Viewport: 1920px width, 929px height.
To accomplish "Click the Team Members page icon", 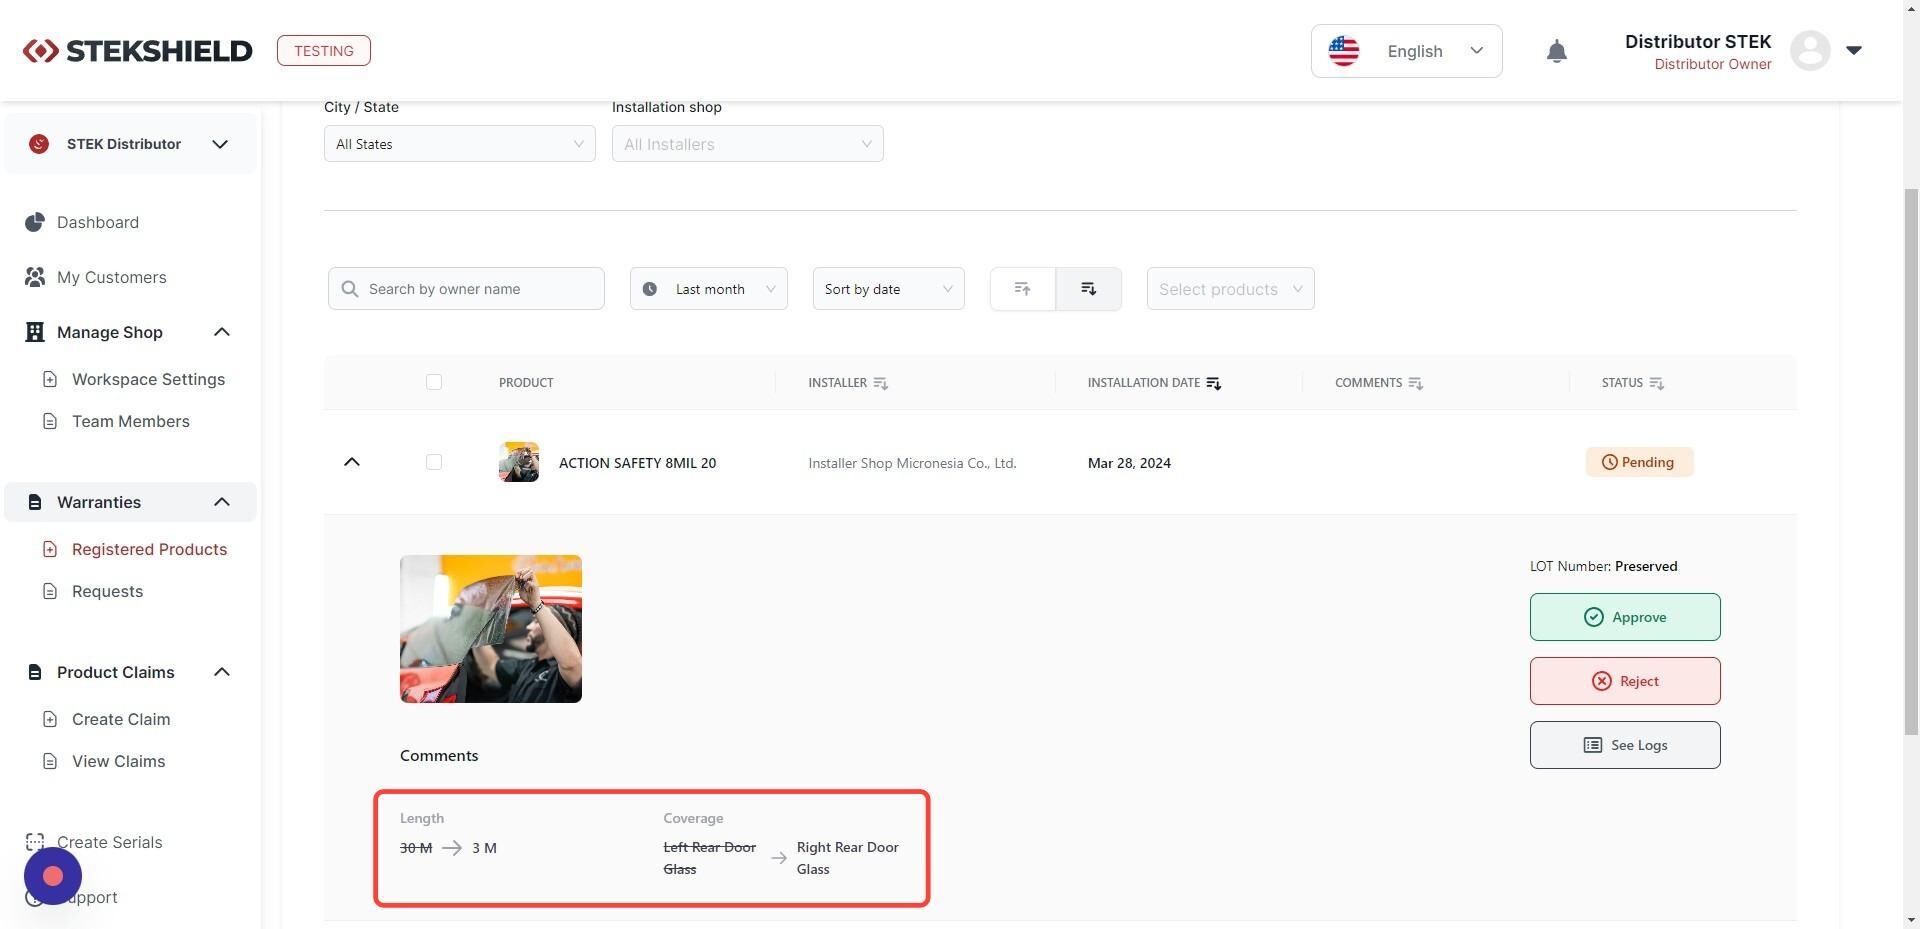I will [x=50, y=421].
